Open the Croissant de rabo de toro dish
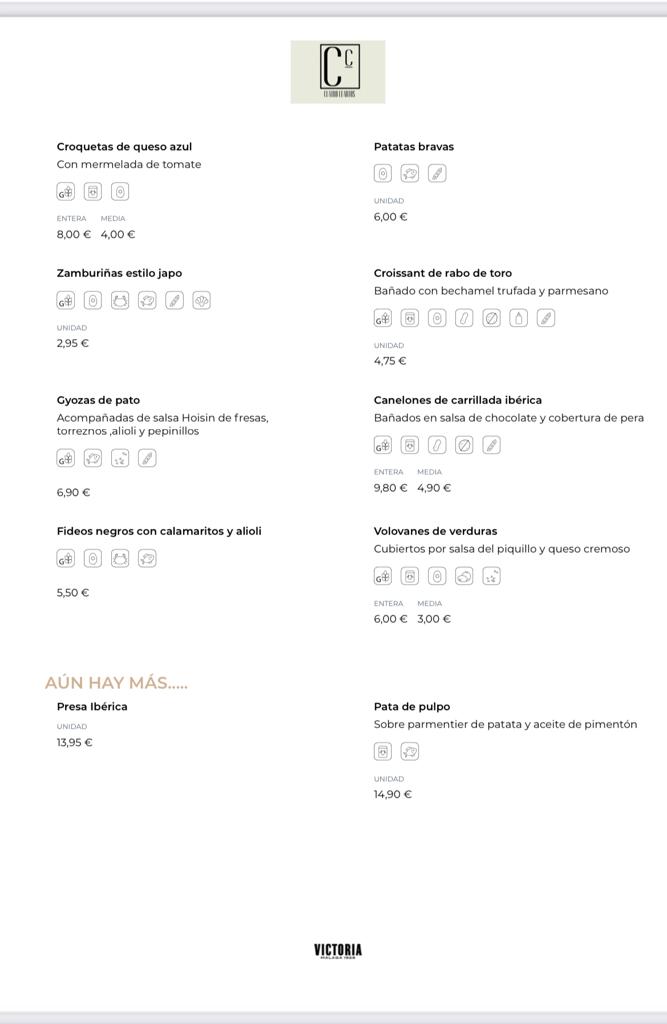 point(443,273)
